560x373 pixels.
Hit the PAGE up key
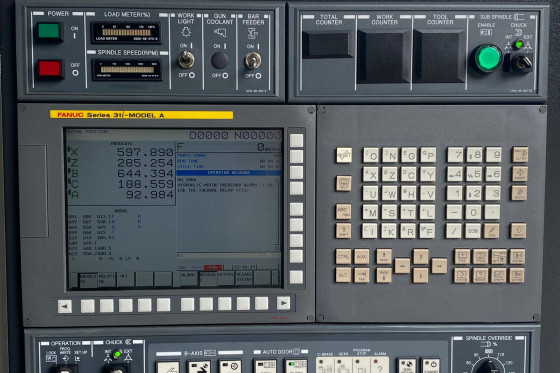pyautogui.click(x=384, y=257)
